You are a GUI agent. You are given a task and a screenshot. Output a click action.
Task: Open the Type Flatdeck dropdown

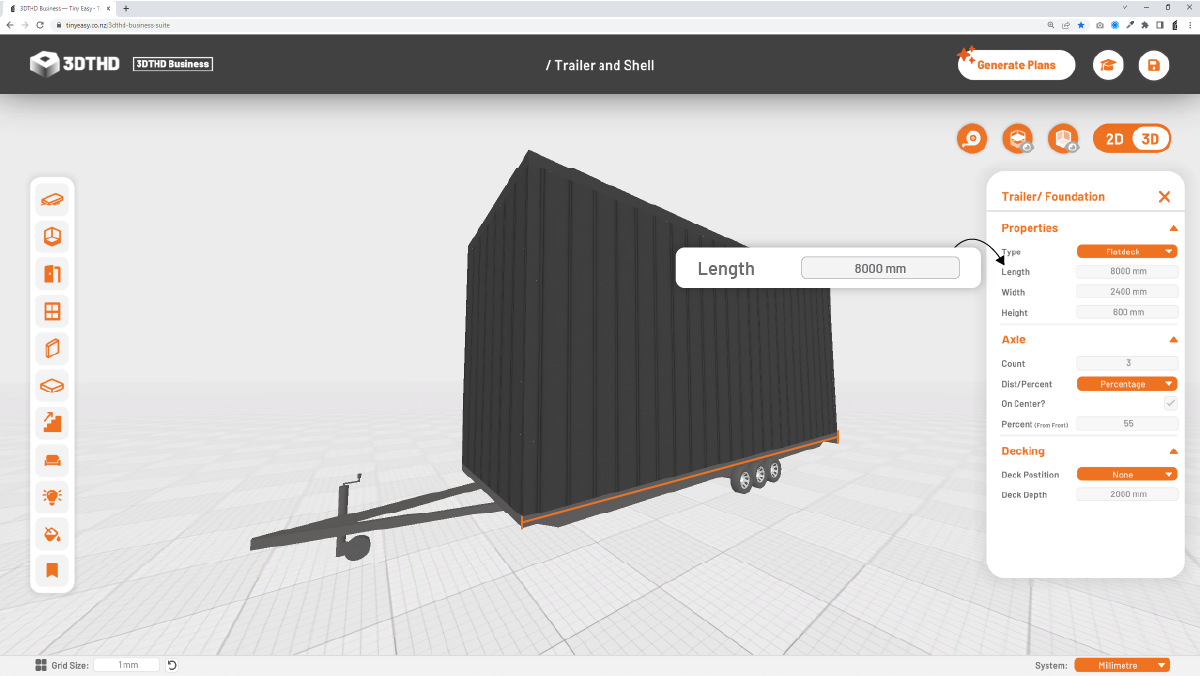[x=1127, y=252]
